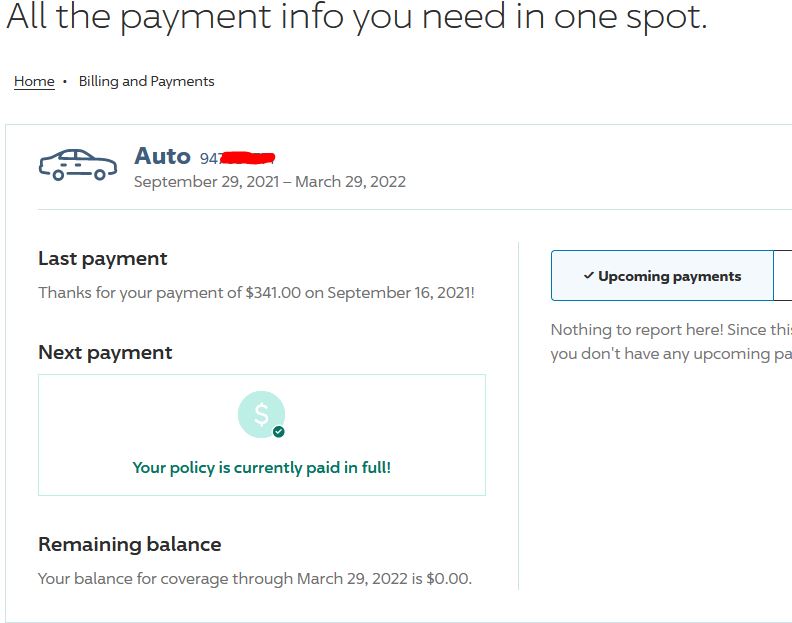This screenshot has width=792, height=623.
Task: Click the Last payment heading
Action: (x=103, y=259)
